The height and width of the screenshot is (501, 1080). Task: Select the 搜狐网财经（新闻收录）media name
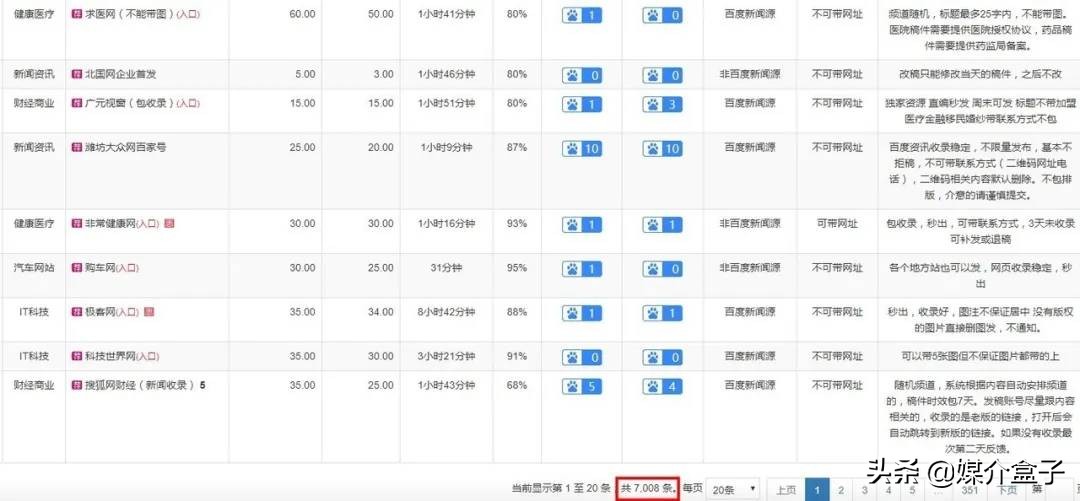click(139, 385)
